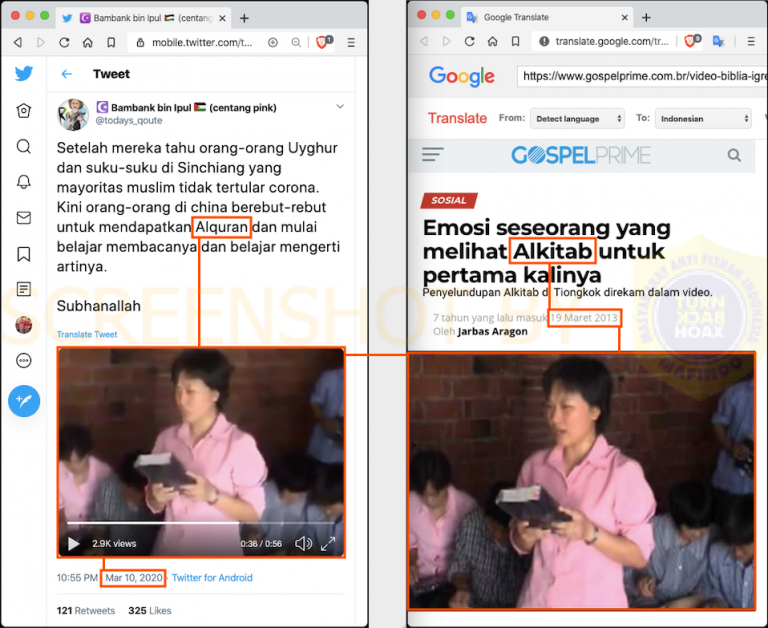Seek on the tweet video progress bar
Viewport: 768px width, 628px height.
pyautogui.click(x=200, y=523)
